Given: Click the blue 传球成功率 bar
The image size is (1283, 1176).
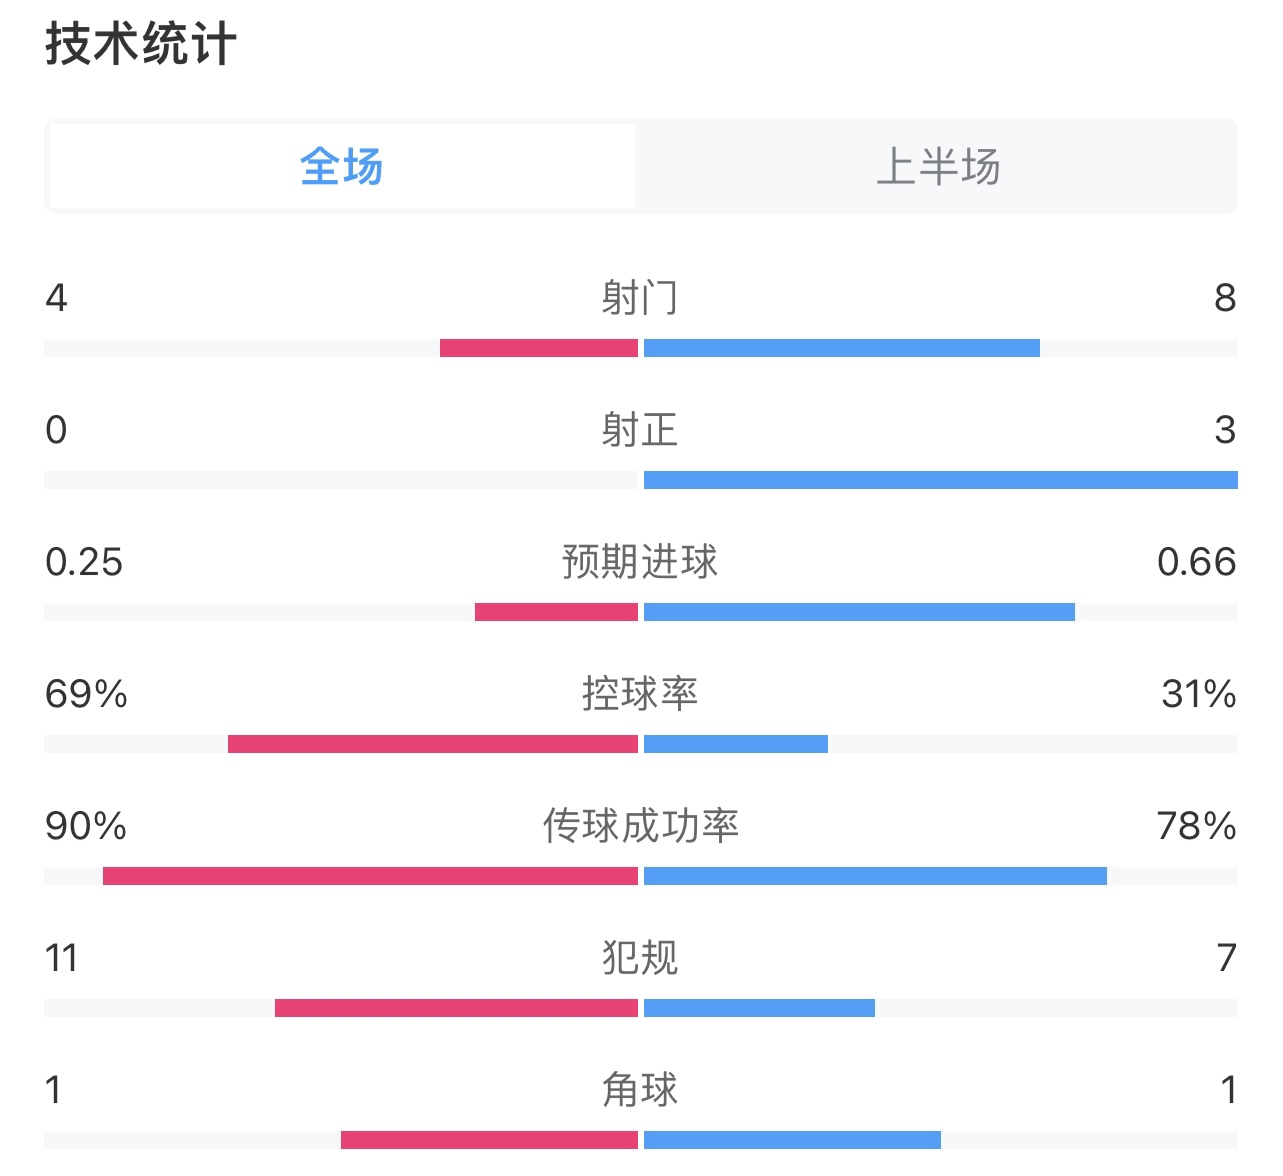Looking at the screenshot, I should [x=875, y=876].
